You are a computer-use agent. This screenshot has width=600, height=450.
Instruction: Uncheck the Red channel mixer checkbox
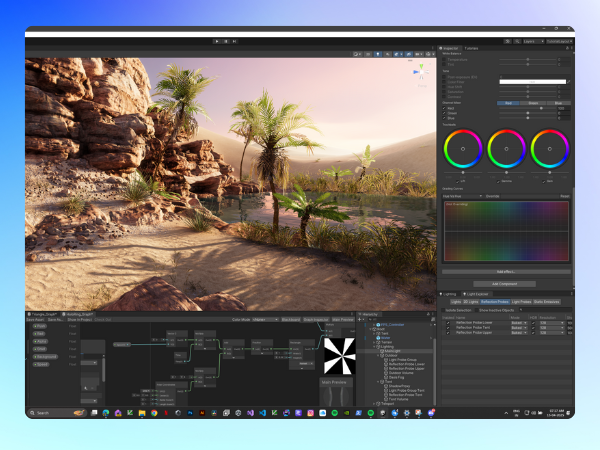[x=444, y=108]
